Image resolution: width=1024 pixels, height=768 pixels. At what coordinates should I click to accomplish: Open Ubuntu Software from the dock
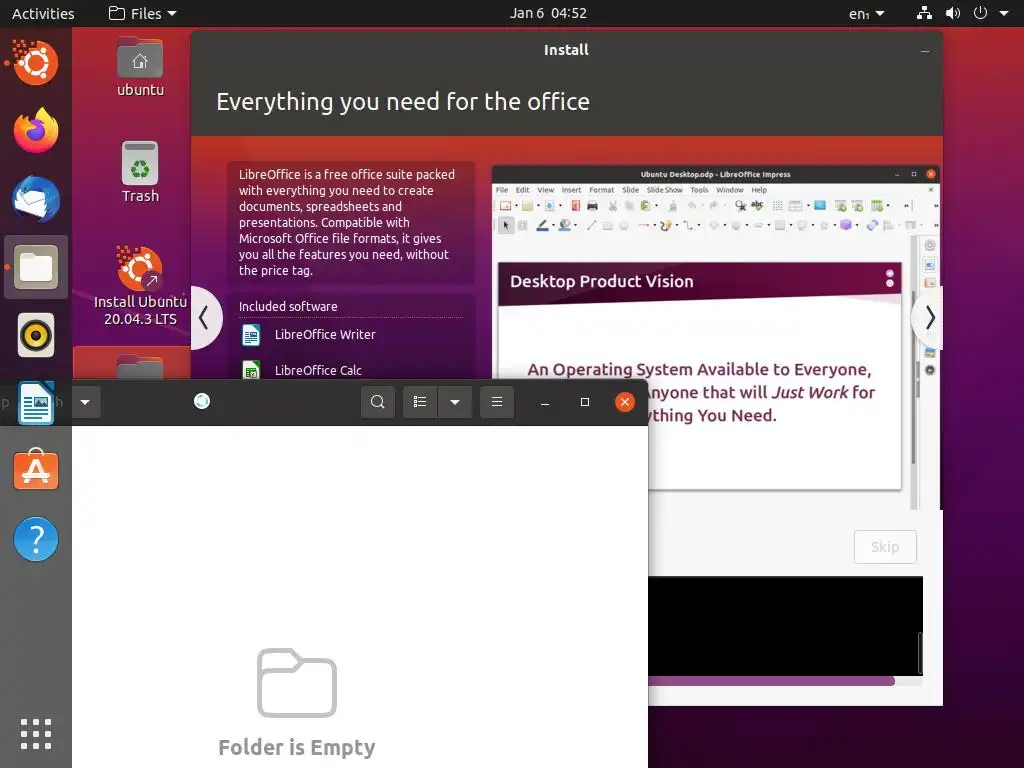tap(36, 470)
